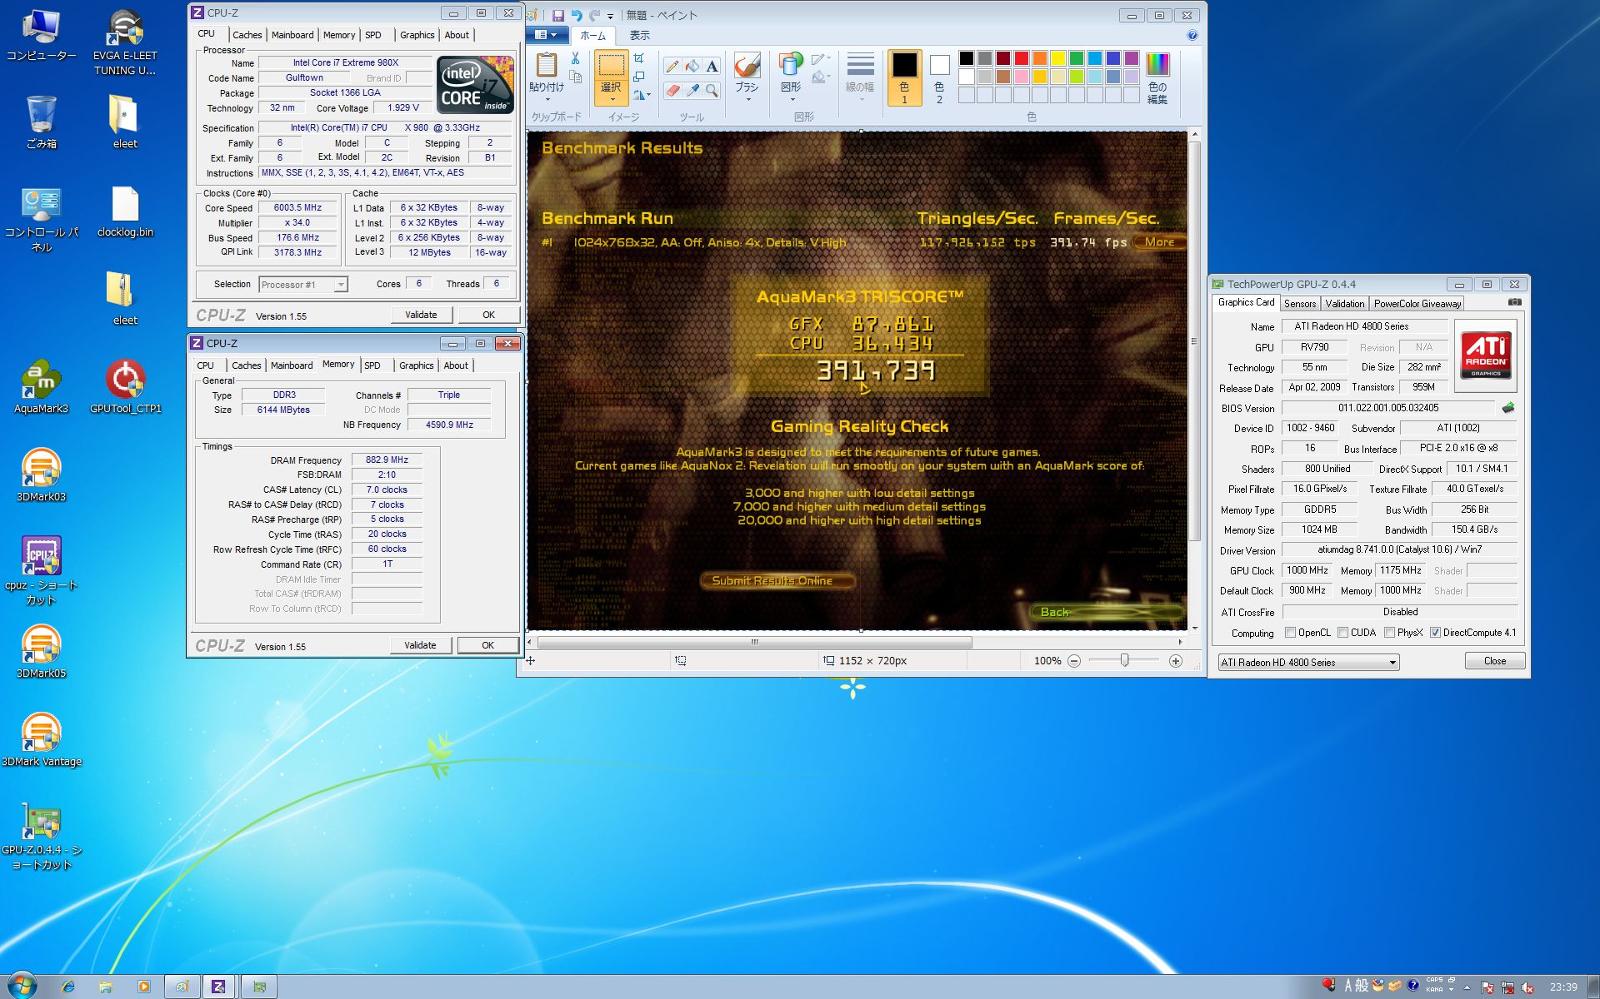Open the Rotate or flip dropdown

point(642,95)
